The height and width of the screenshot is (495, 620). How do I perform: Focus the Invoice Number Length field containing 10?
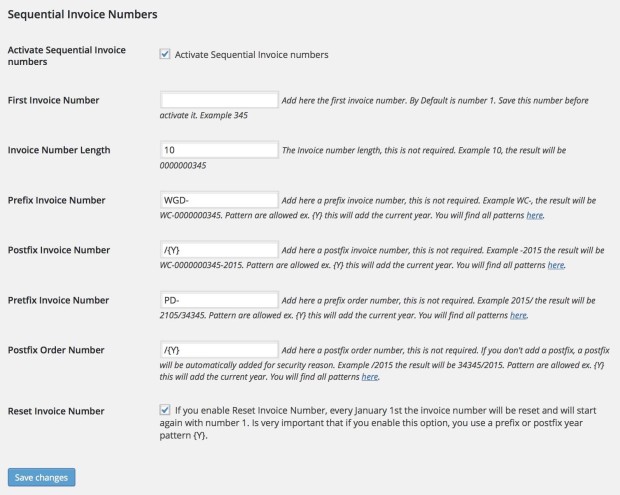tap(219, 150)
